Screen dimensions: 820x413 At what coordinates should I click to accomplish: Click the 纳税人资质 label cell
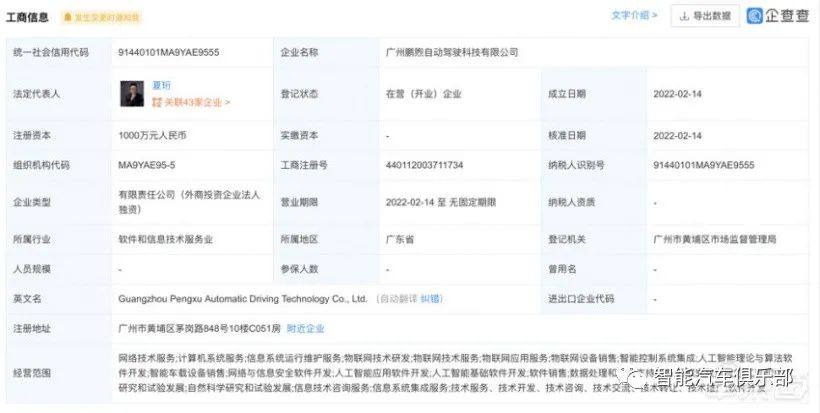click(594, 202)
